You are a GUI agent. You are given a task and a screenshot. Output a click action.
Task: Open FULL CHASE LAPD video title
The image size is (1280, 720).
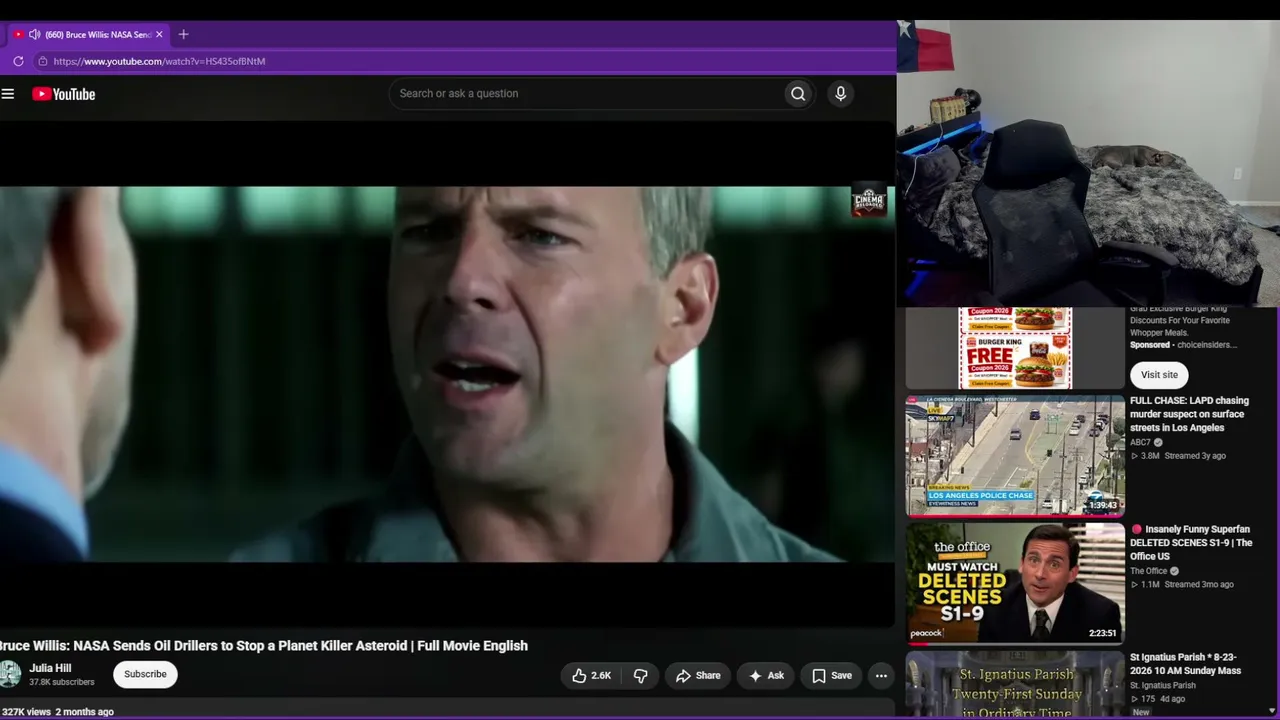[1189, 414]
